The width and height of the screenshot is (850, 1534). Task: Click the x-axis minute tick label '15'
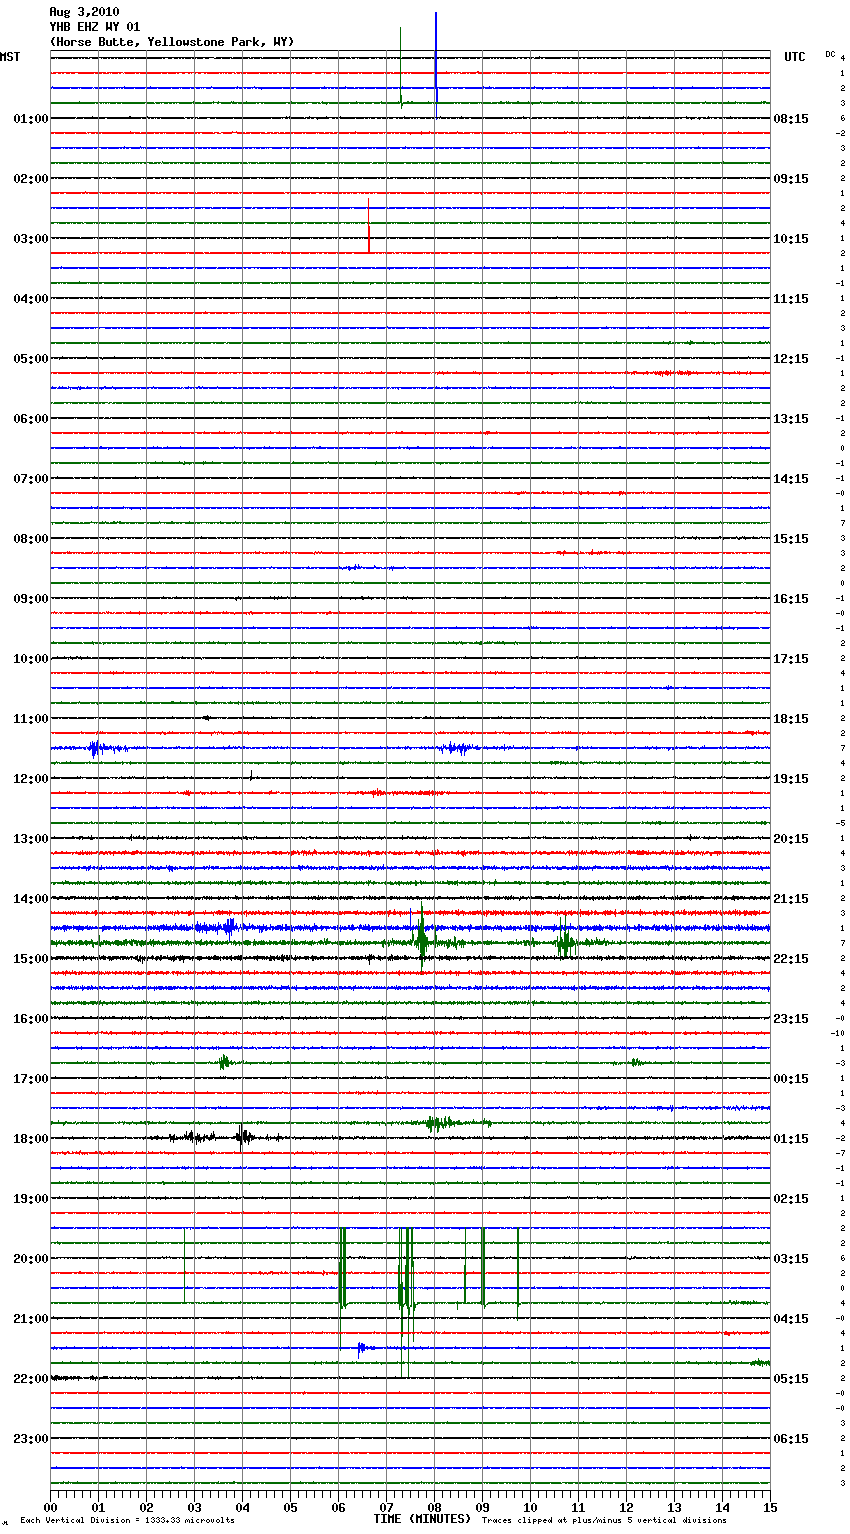[x=770, y=1507]
